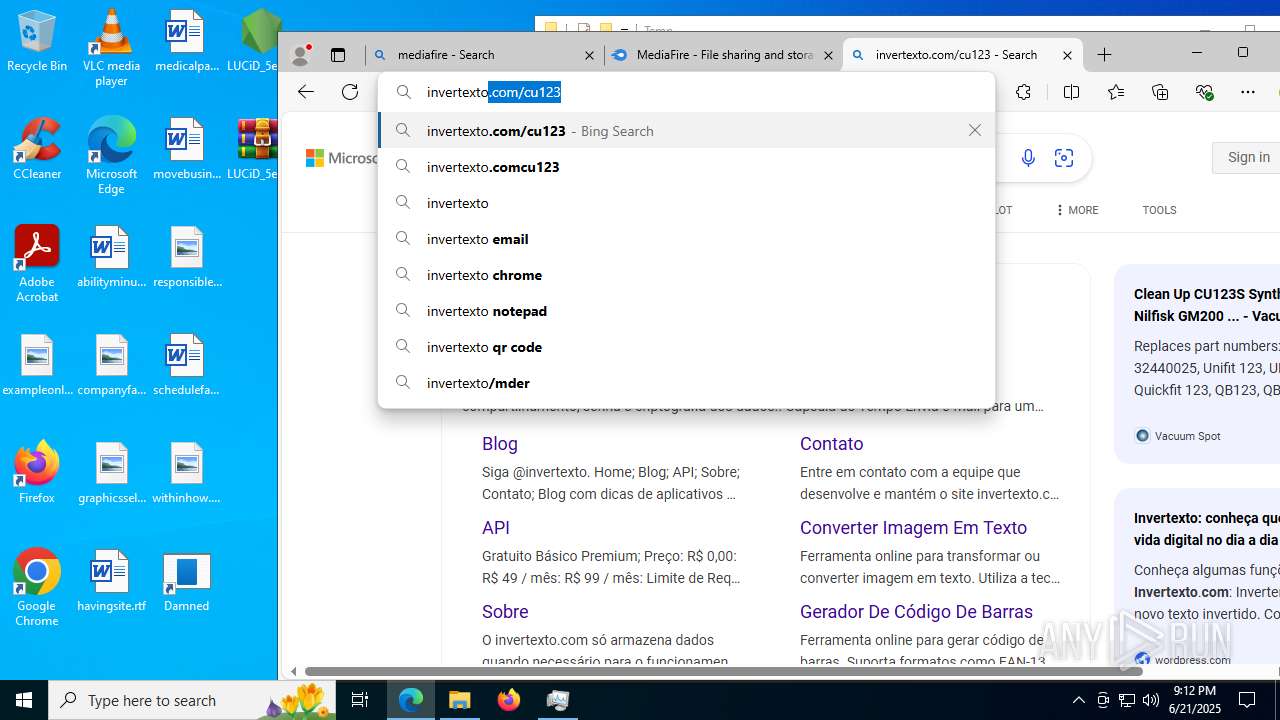Viewport: 1280px width, 720px height.
Task: Open the volume control in tray
Action: [1151, 700]
